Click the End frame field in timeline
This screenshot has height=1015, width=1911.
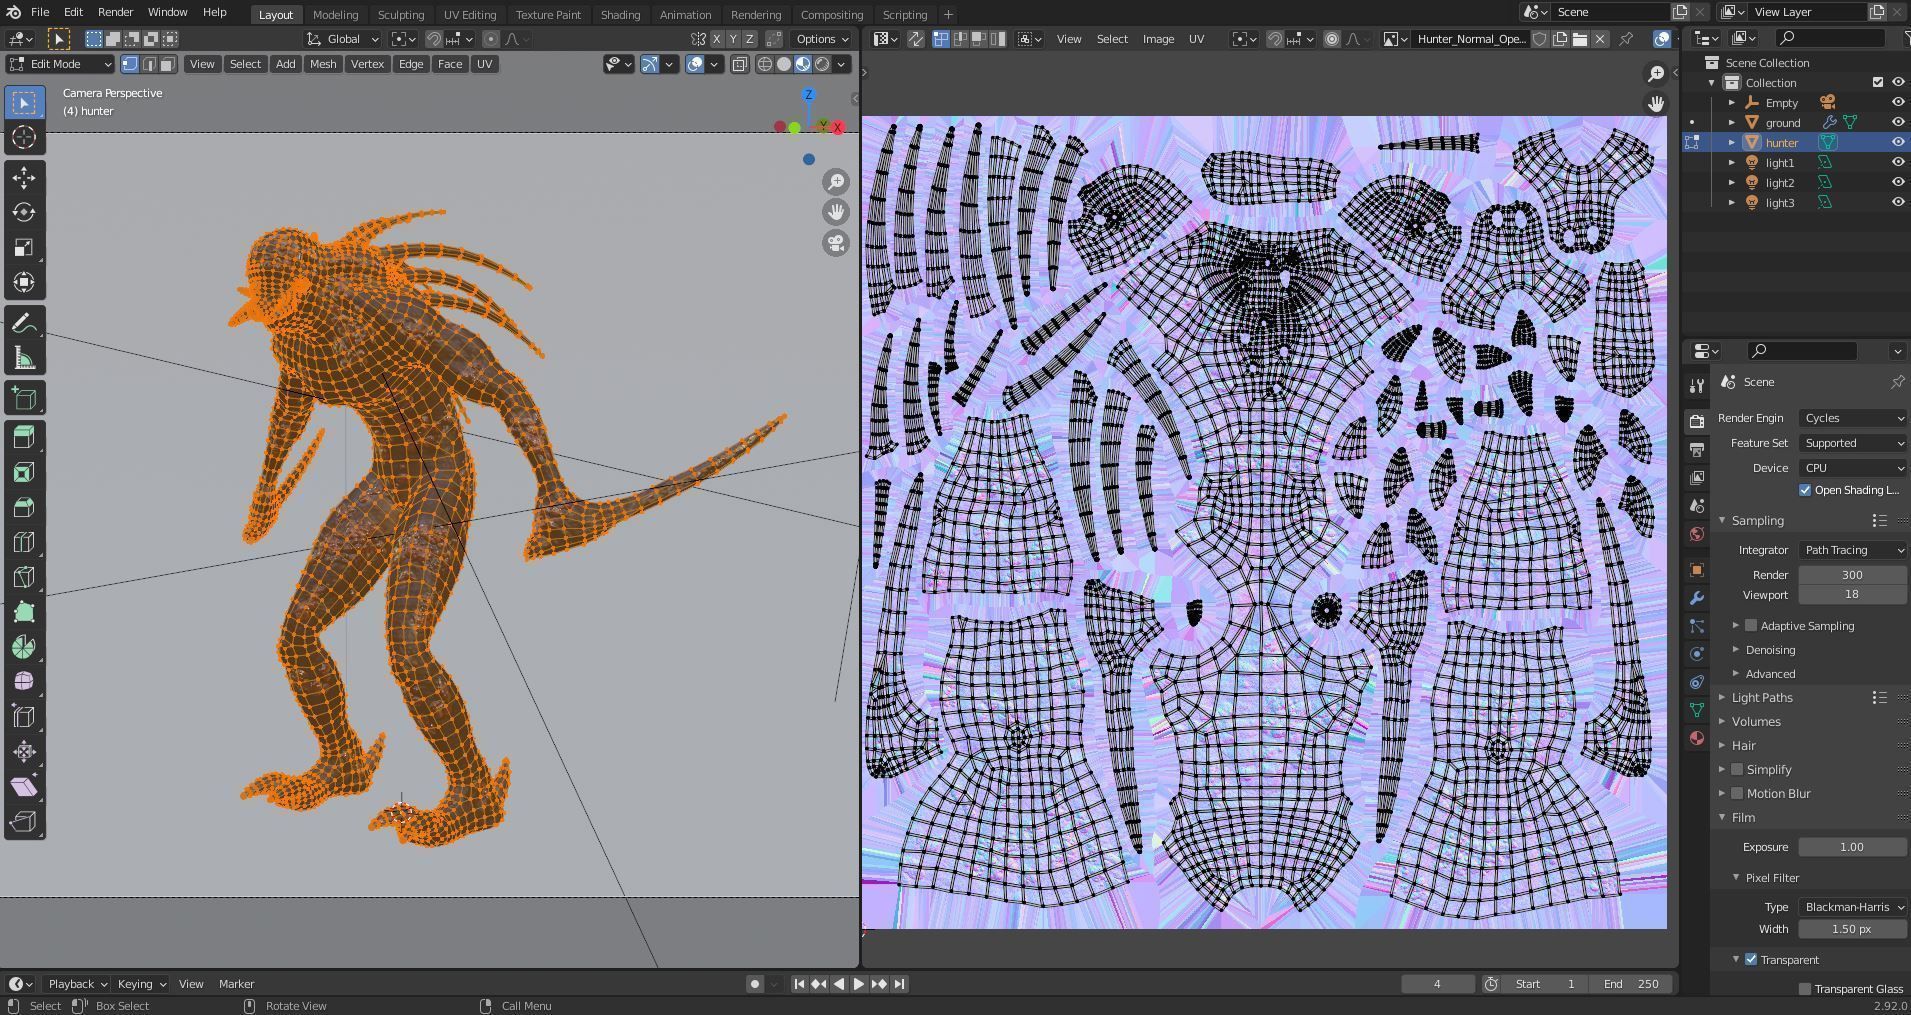[x=1632, y=984]
